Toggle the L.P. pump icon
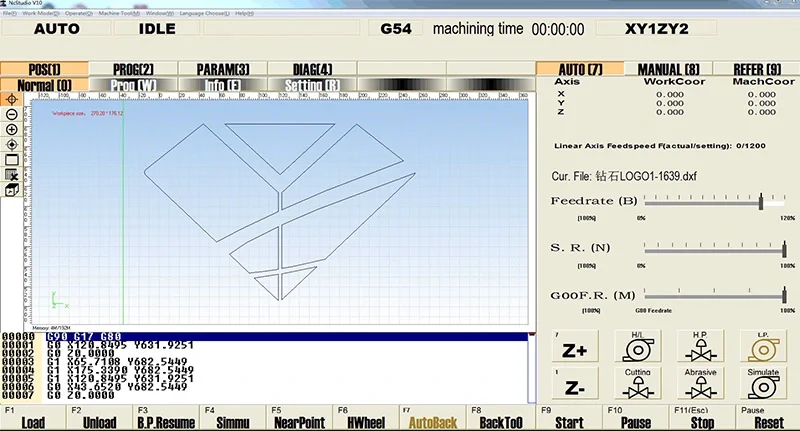Image resolution: width=800 pixels, height=431 pixels. (763, 347)
